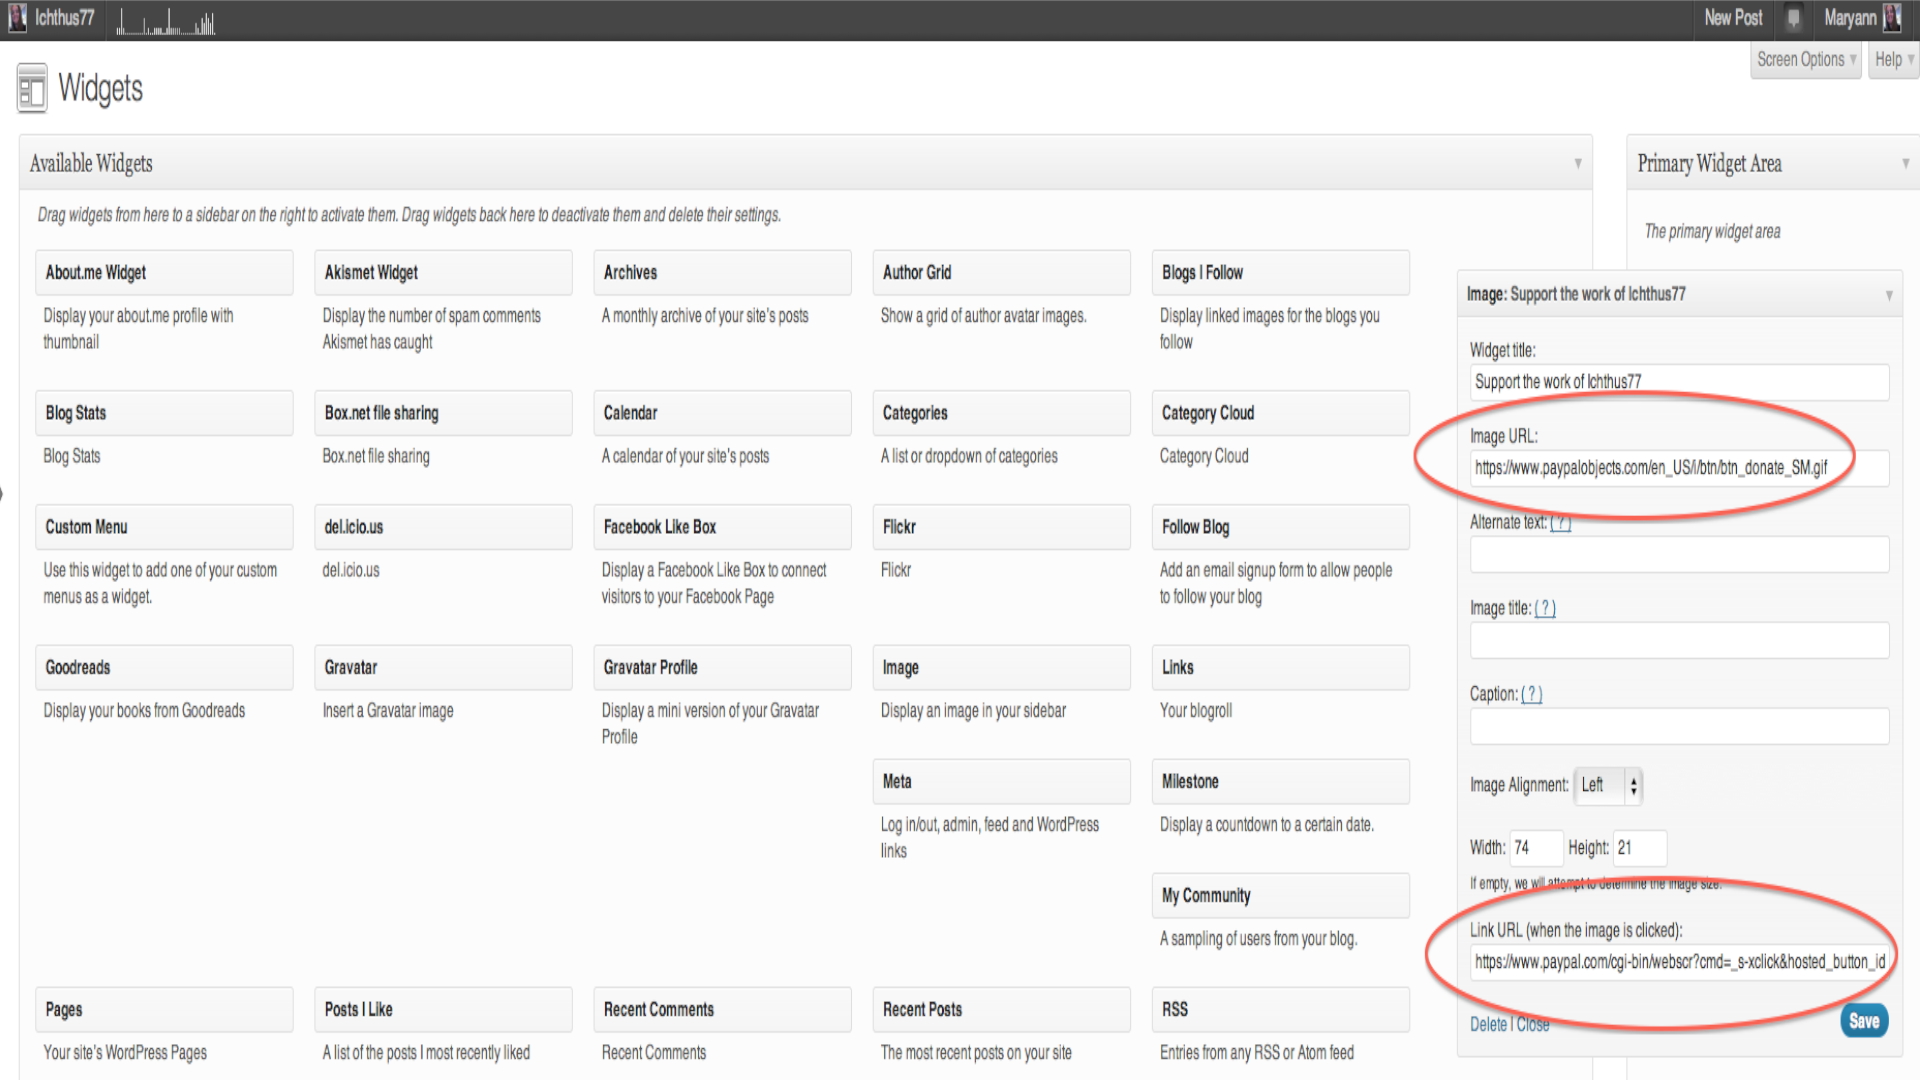Click the Close widget link

1533,1024
